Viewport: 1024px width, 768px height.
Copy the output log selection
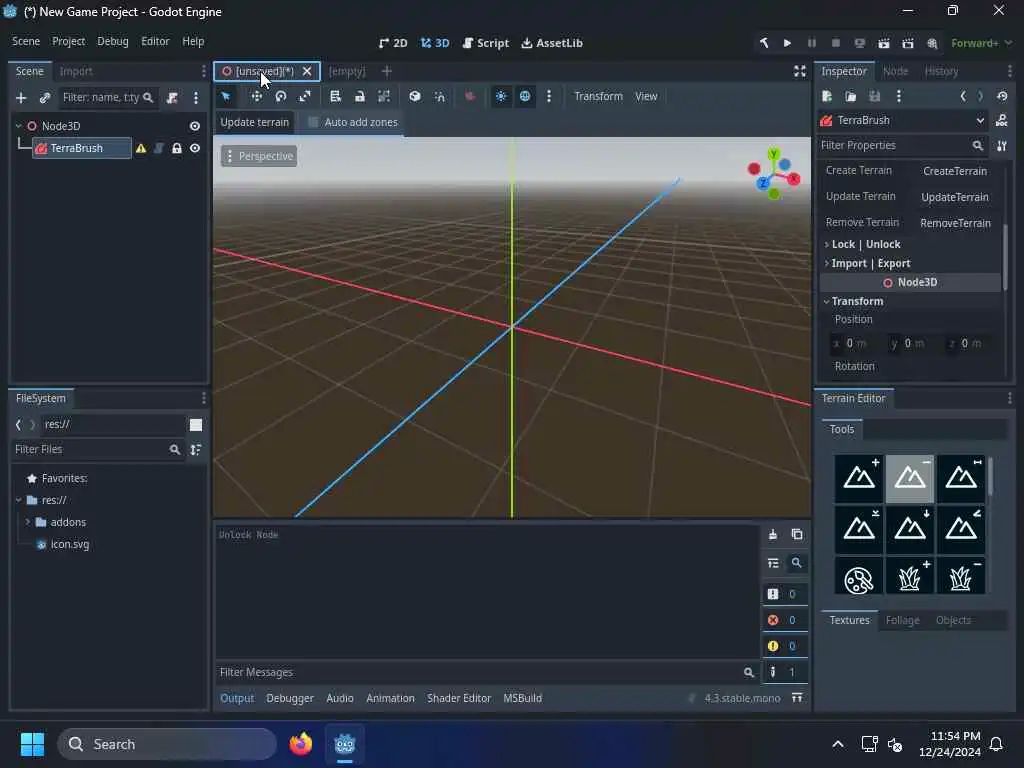pos(797,534)
